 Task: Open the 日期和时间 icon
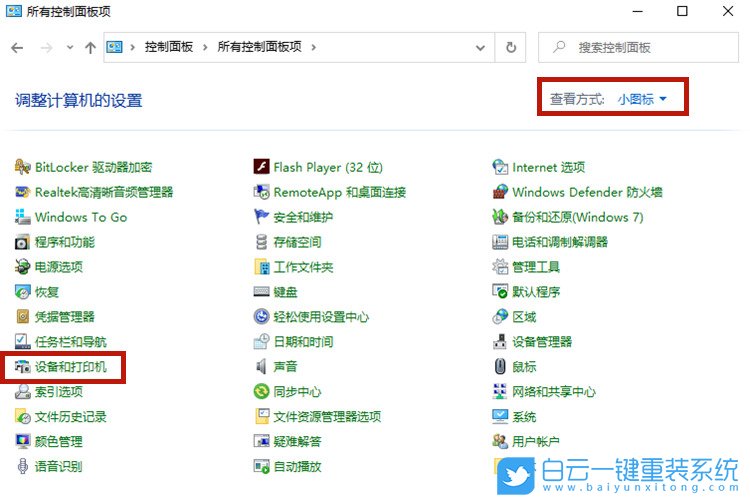pos(261,341)
